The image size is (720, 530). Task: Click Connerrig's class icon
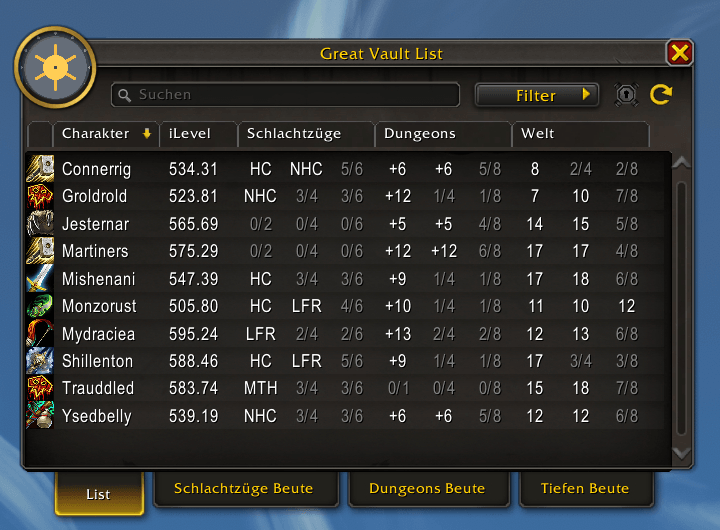pos(40,169)
